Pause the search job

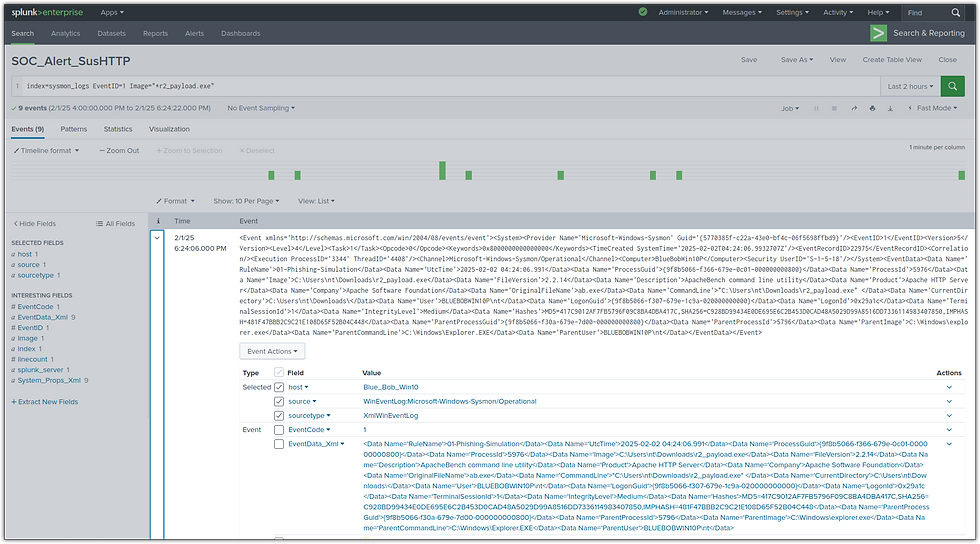pyautogui.click(x=816, y=108)
